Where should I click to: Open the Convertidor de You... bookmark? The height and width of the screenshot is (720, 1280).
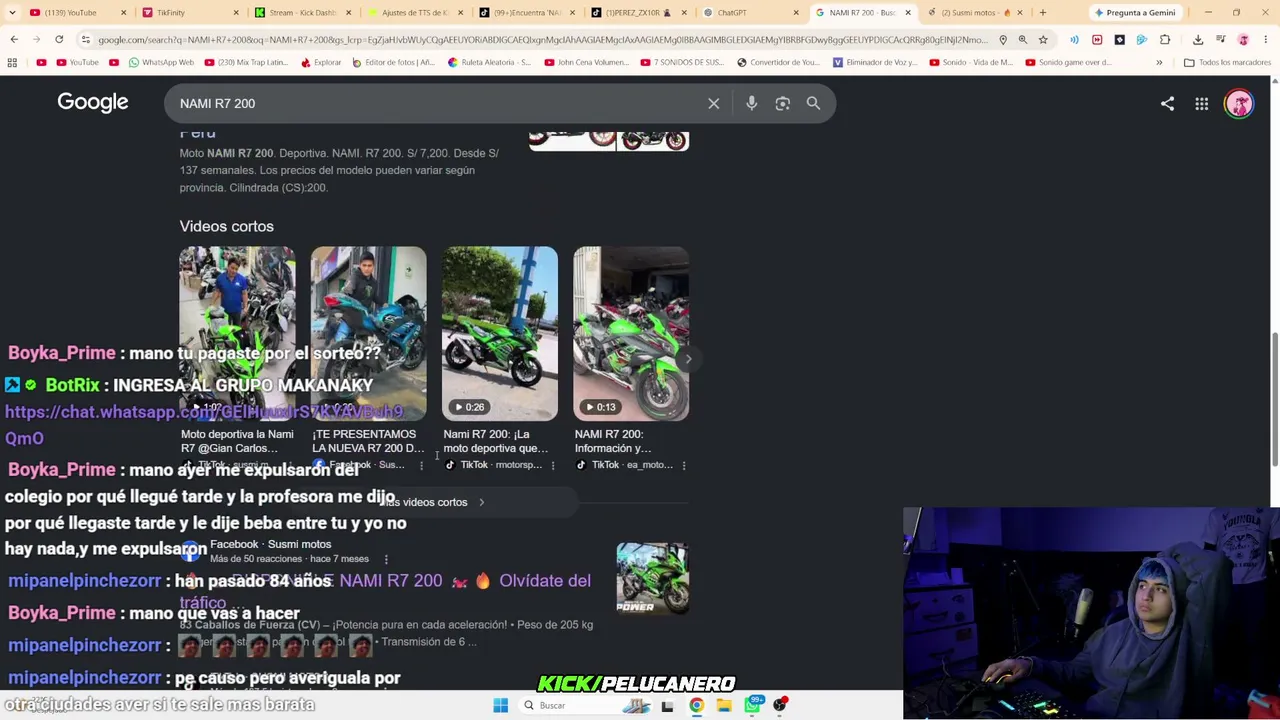(778, 62)
